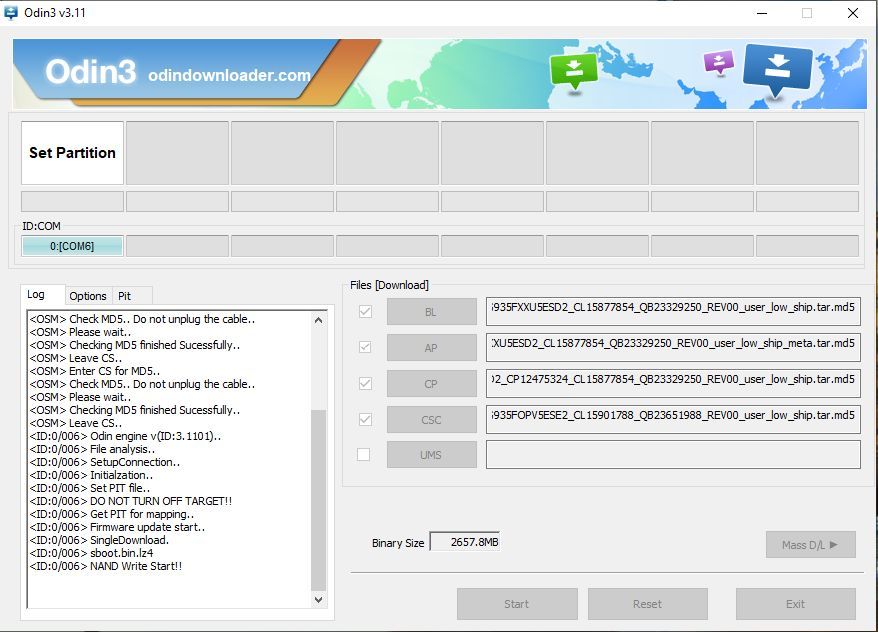The image size is (878, 632).
Task: Open the Pit tab
Action: (125, 296)
